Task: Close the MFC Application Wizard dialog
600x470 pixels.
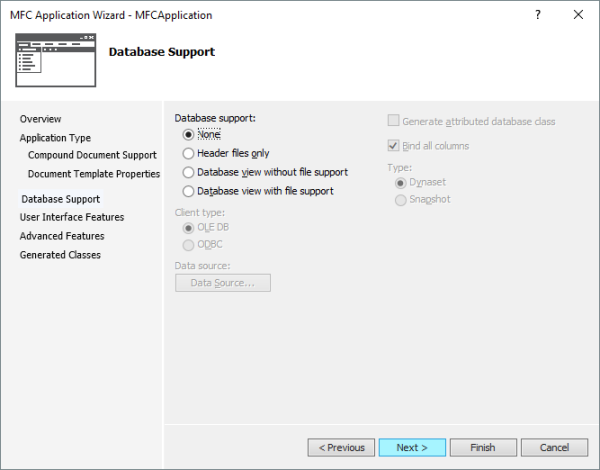Action: pyautogui.click(x=578, y=15)
